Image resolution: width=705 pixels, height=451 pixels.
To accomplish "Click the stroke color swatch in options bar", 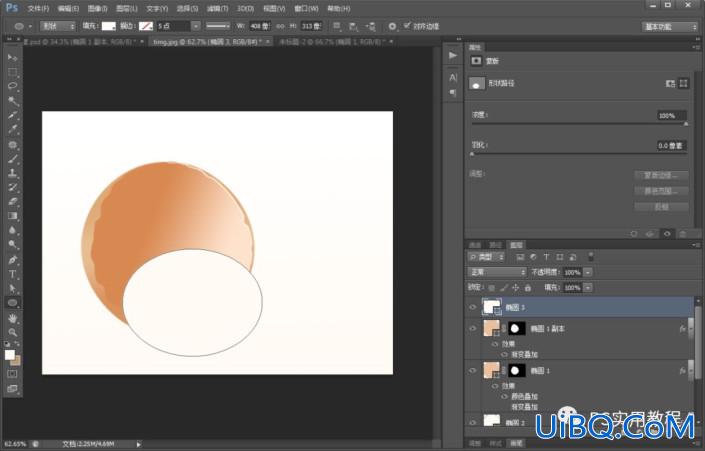I will [146, 27].
